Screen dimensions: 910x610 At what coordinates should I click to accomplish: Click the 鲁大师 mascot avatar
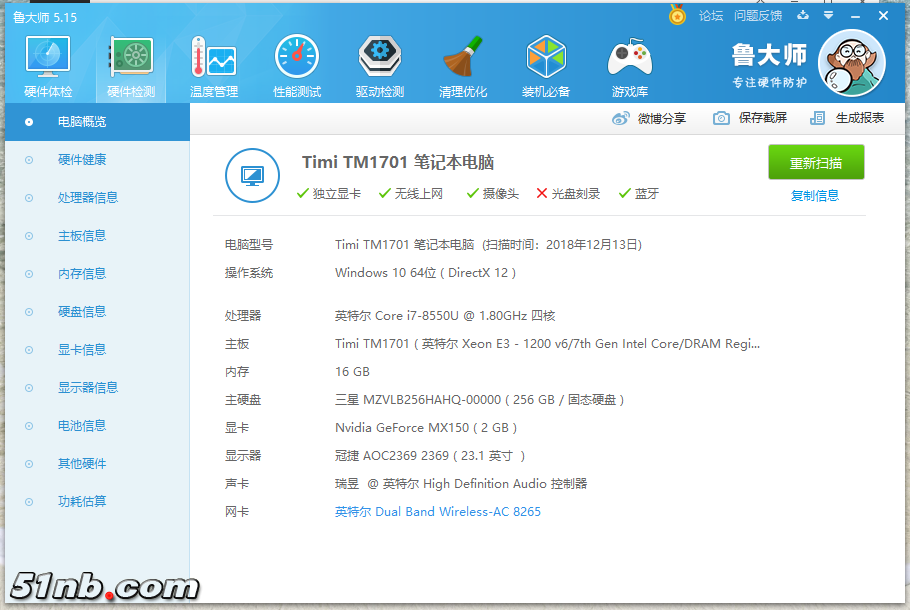tap(851, 63)
